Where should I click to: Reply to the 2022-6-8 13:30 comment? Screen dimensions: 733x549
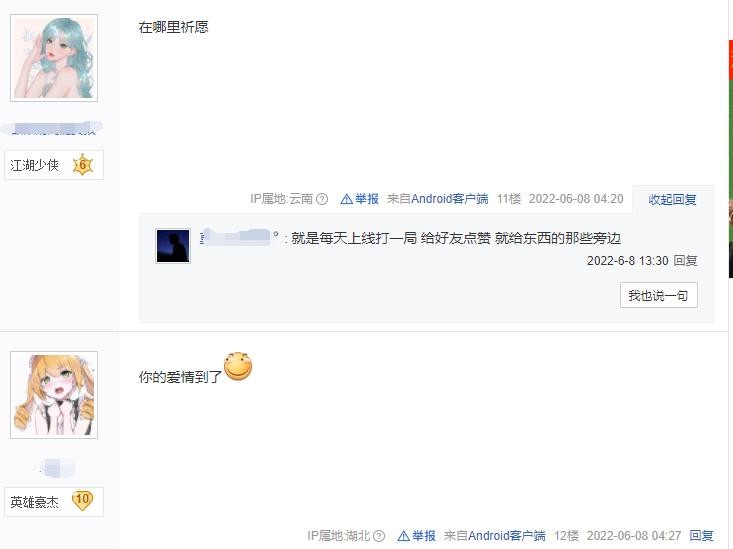685,260
